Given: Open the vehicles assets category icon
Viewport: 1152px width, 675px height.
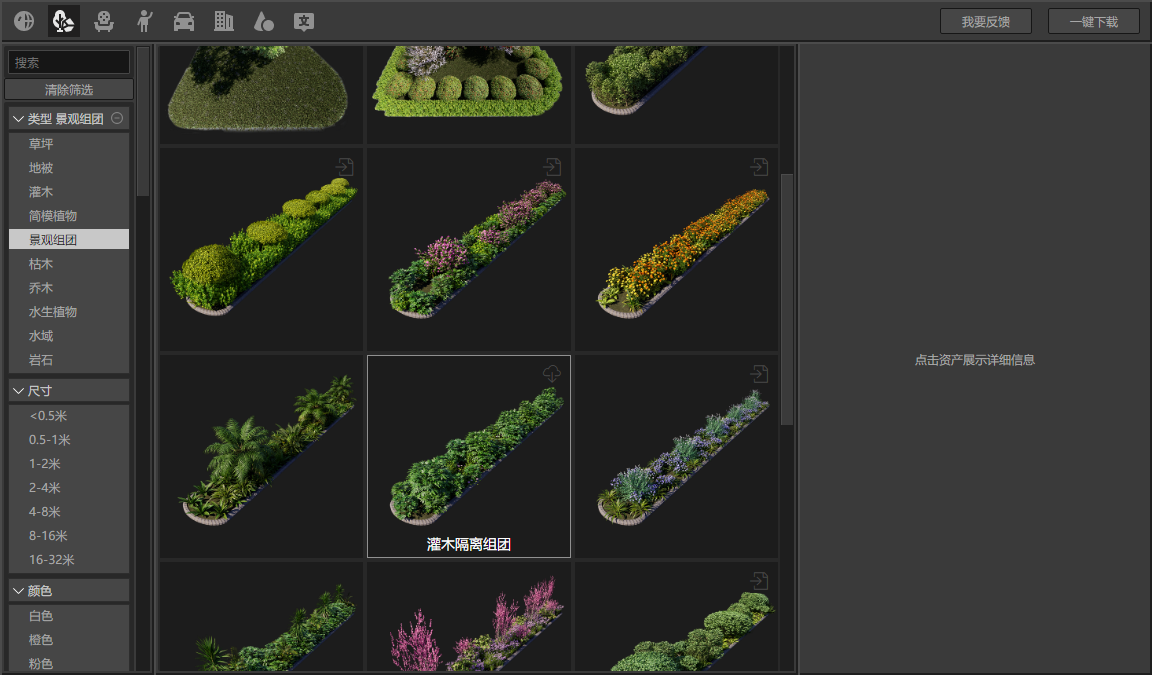Looking at the screenshot, I should 183,21.
